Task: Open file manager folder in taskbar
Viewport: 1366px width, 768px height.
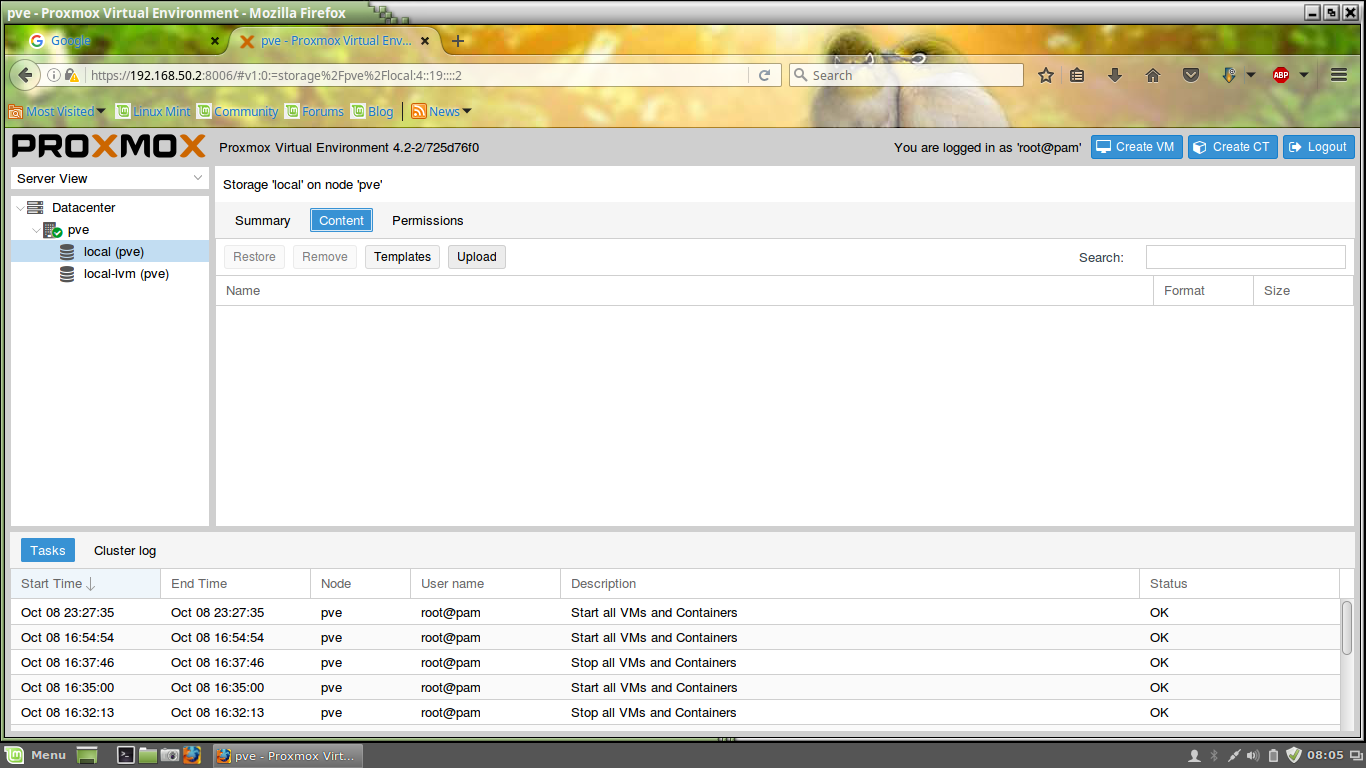Action: click(x=148, y=755)
